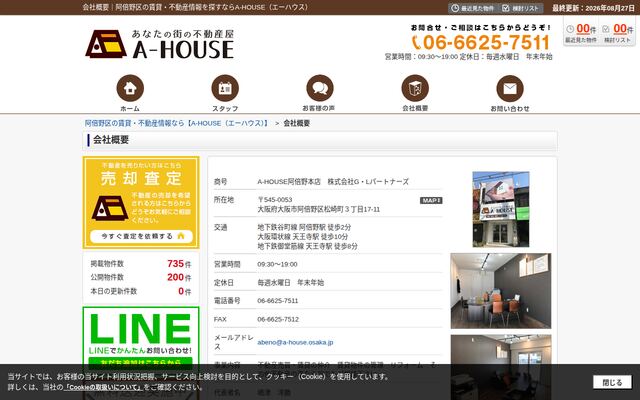The image size is (640, 400).
Task: View the storefront exterior photo
Action: [501, 209]
